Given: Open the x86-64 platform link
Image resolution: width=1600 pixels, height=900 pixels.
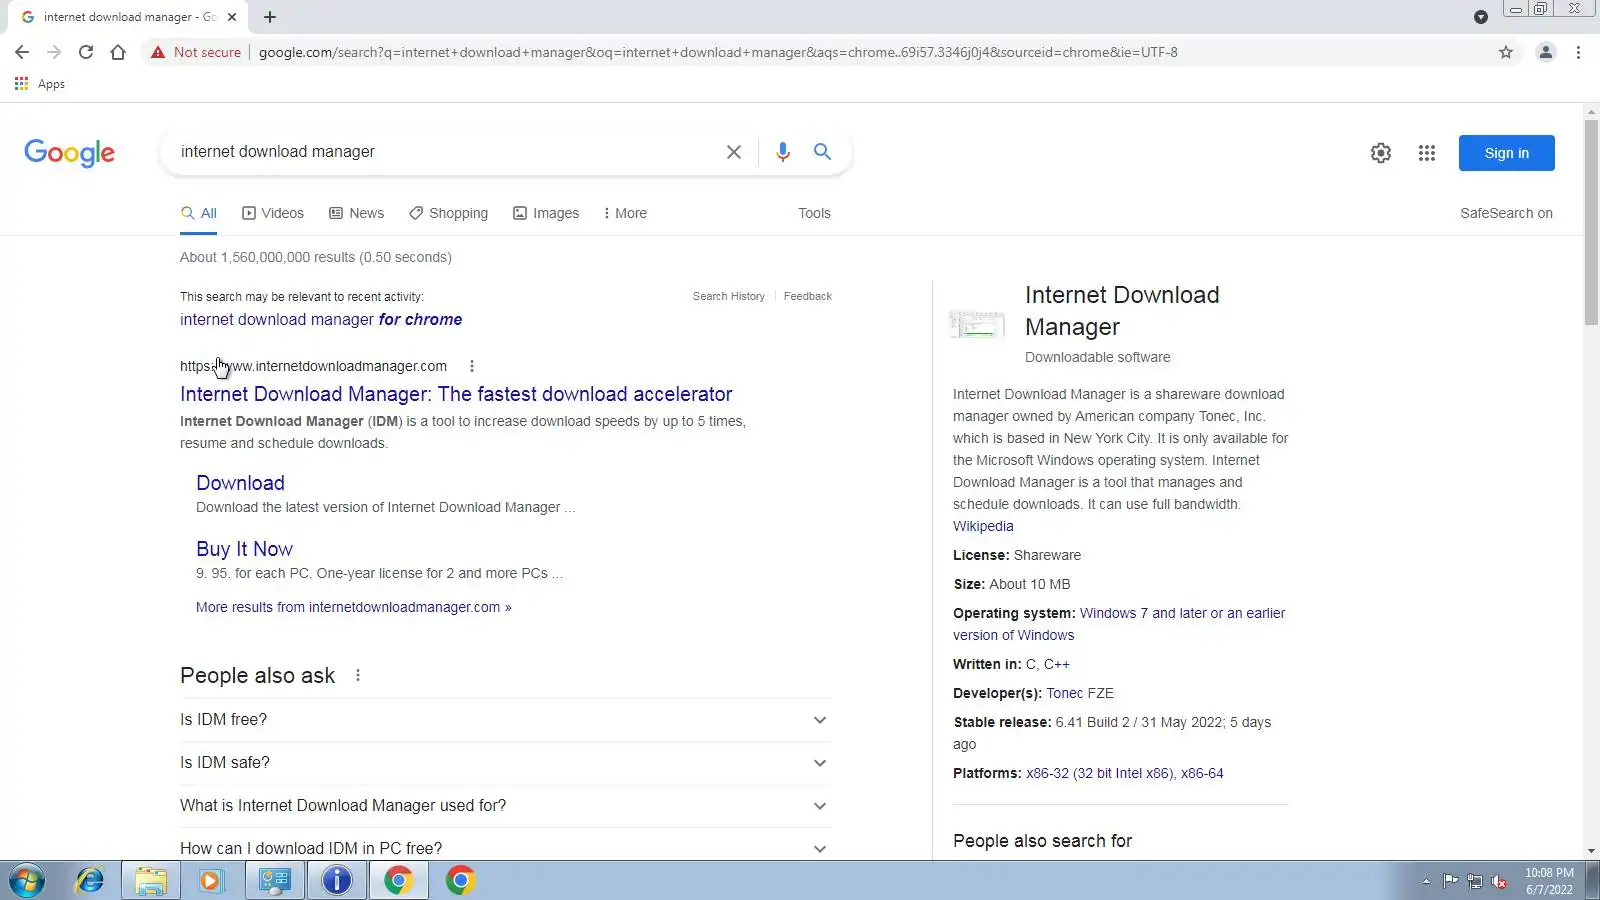Looking at the screenshot, I should pyautogui.click(x=1202, y=773).
